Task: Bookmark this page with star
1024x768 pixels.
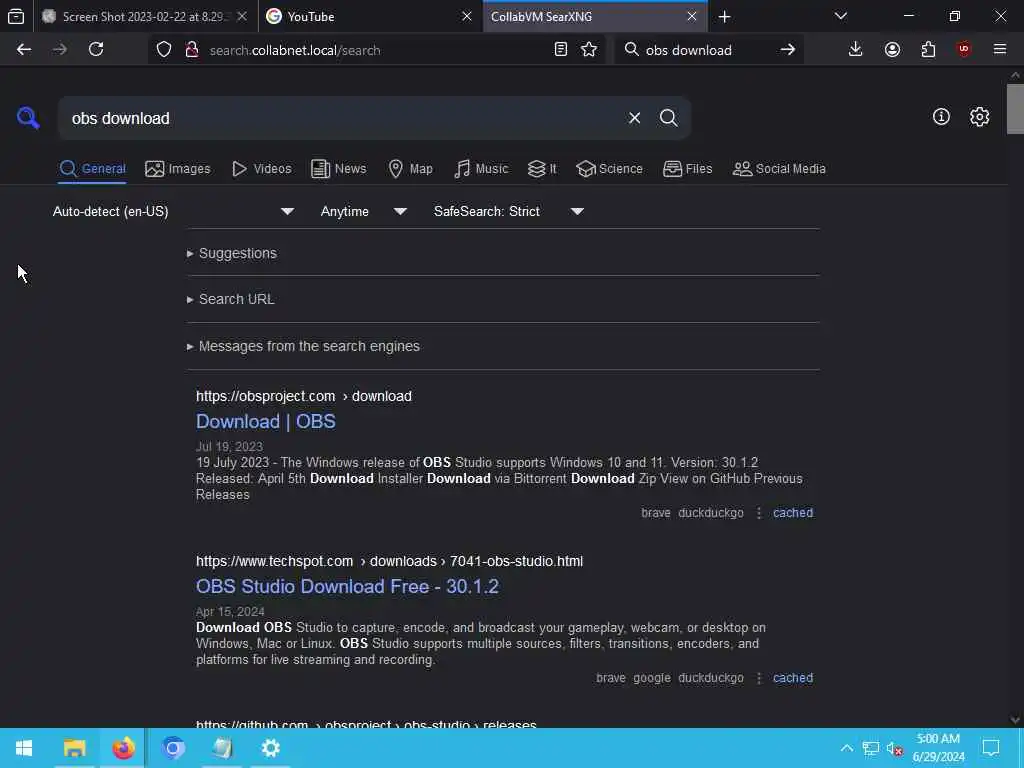Action: pyautogui.click(x=589, y=50)
